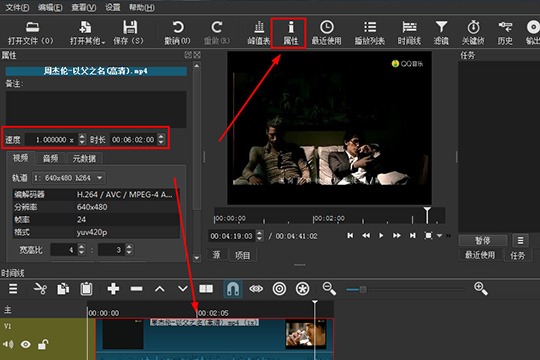Open the 峰值表 peak meter panel
The height and width of the screenshot is (360, 540).
pyautogui.click(x=259, y=33)
